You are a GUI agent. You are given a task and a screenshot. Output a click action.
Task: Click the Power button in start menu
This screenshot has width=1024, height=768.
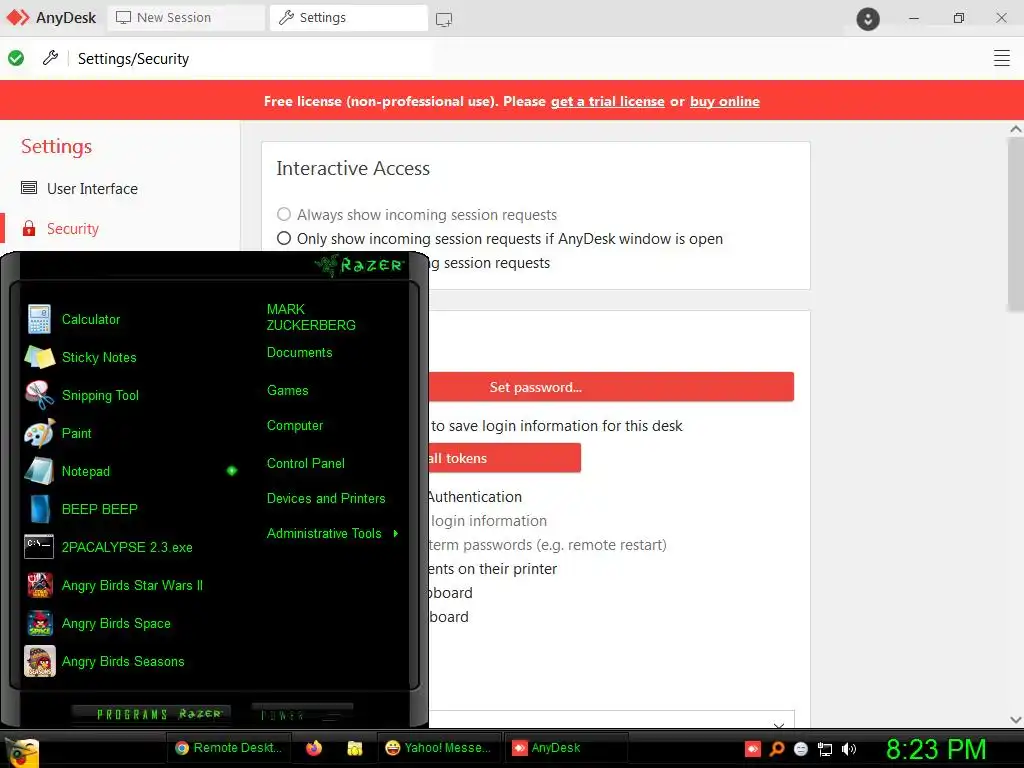(302, 714)
